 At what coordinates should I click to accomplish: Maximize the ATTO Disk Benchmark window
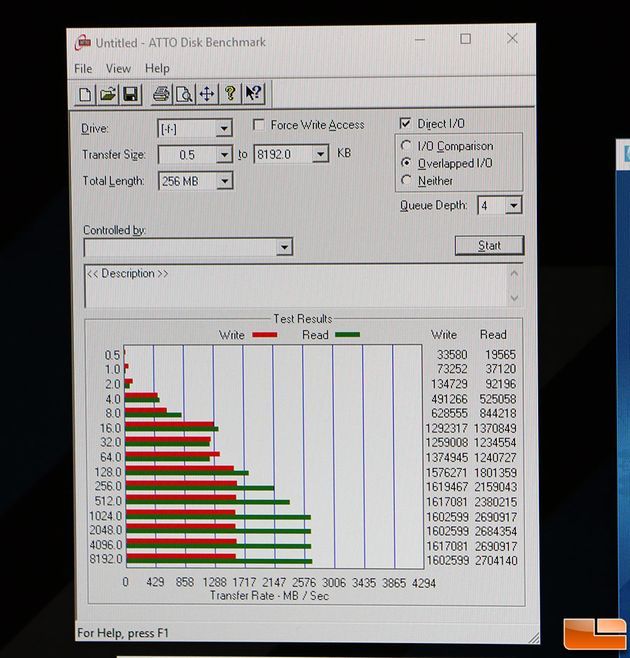tap(465, 39)
